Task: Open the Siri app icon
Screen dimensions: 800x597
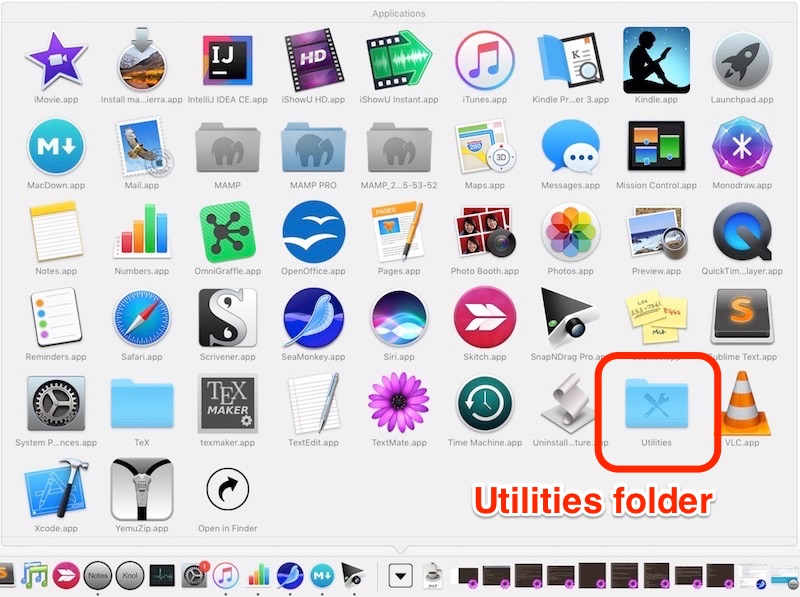Action: click(x=399, y=316)
